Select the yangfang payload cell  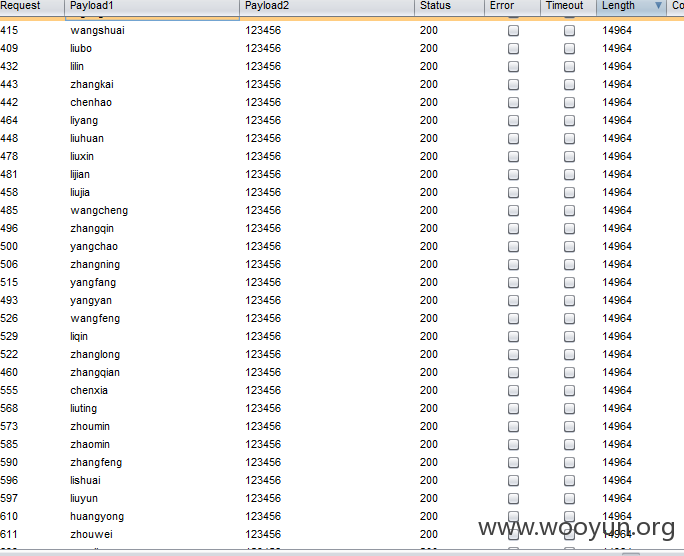(152, 282)
